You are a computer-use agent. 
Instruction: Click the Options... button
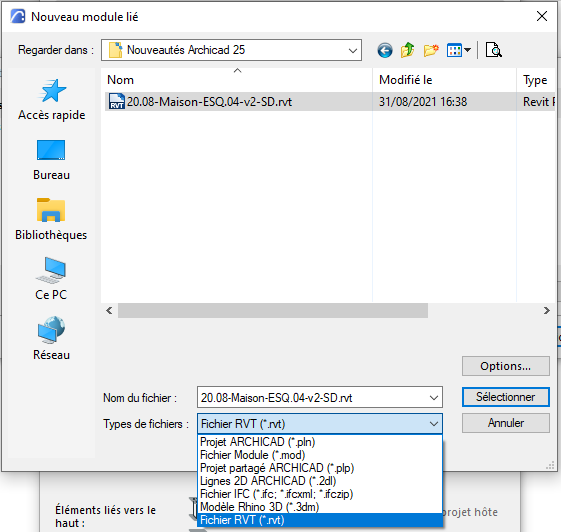click(506, 366)
